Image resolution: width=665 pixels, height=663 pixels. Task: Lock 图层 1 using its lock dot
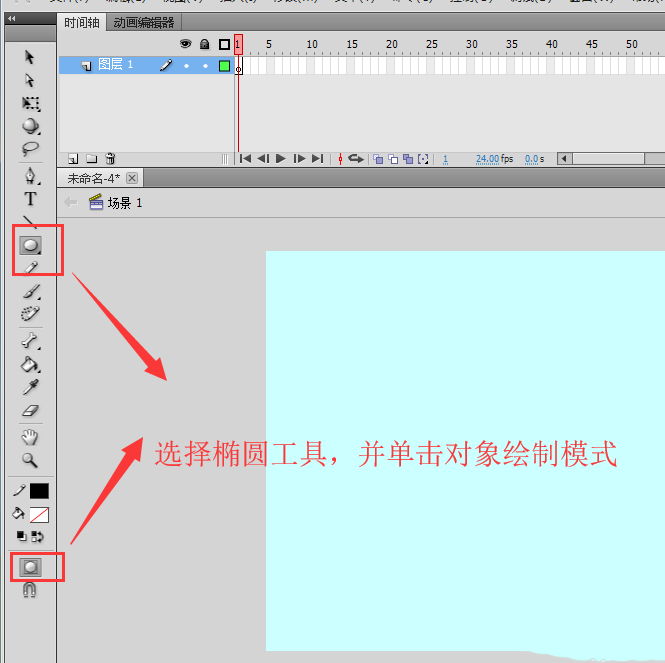[x=205, y=66]
